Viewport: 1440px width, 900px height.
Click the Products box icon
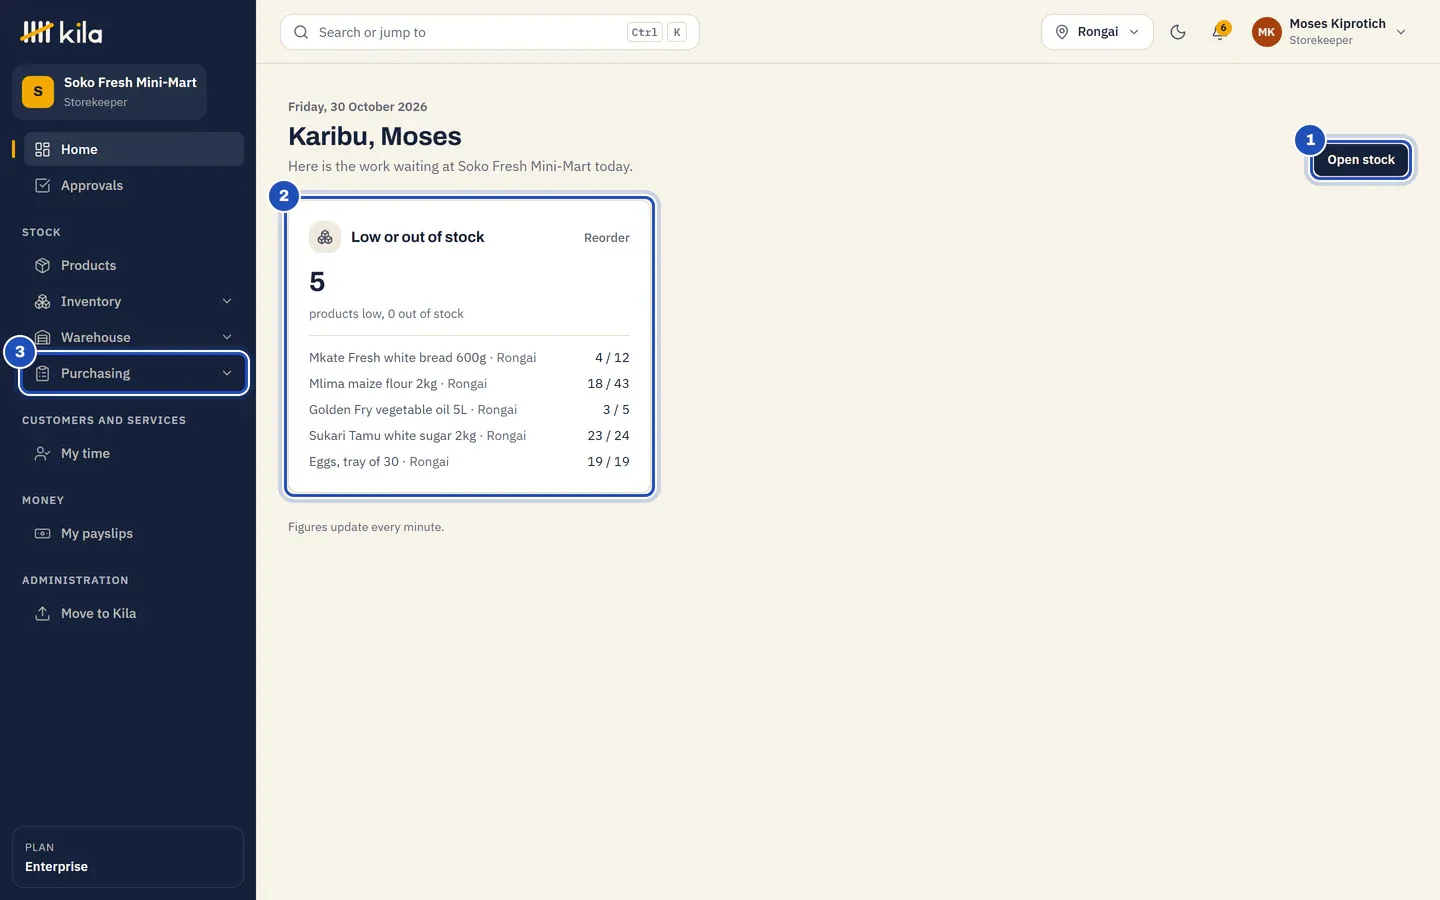42,265
